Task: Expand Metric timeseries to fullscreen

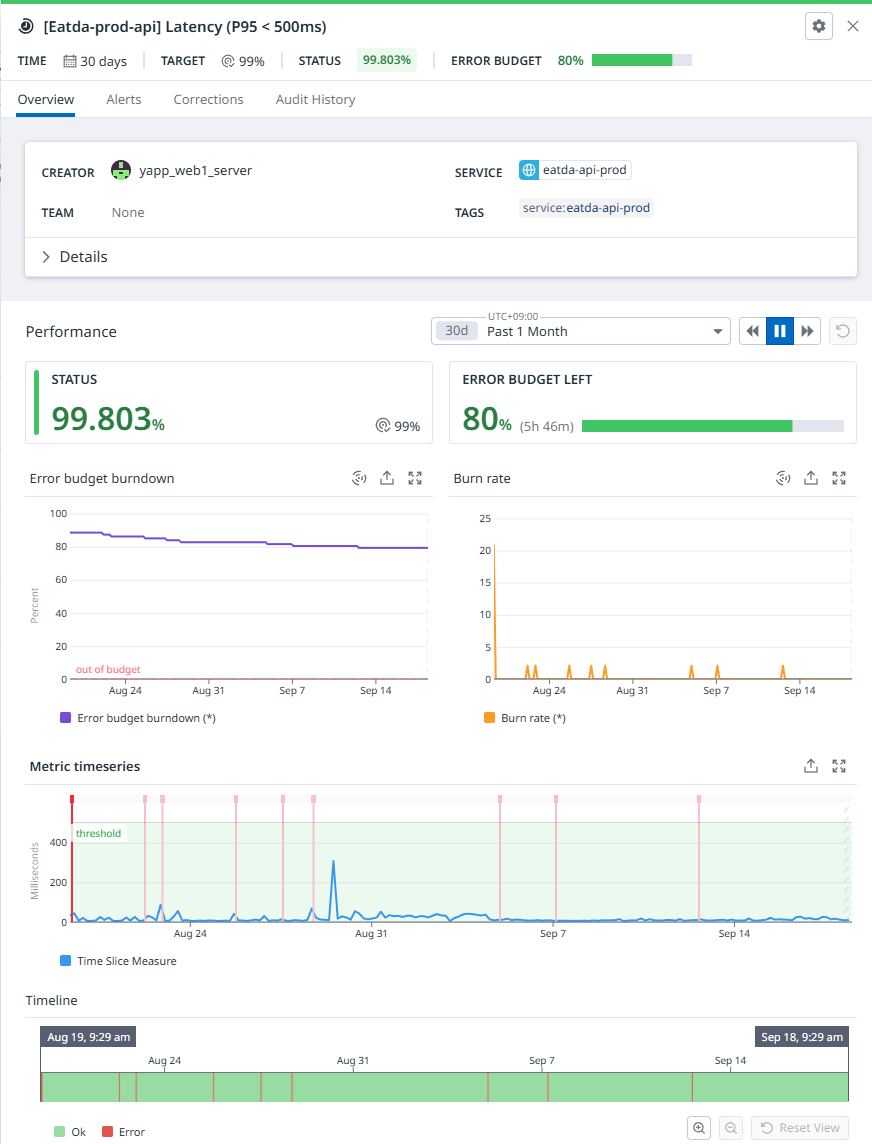Action: tap(839, 766)
